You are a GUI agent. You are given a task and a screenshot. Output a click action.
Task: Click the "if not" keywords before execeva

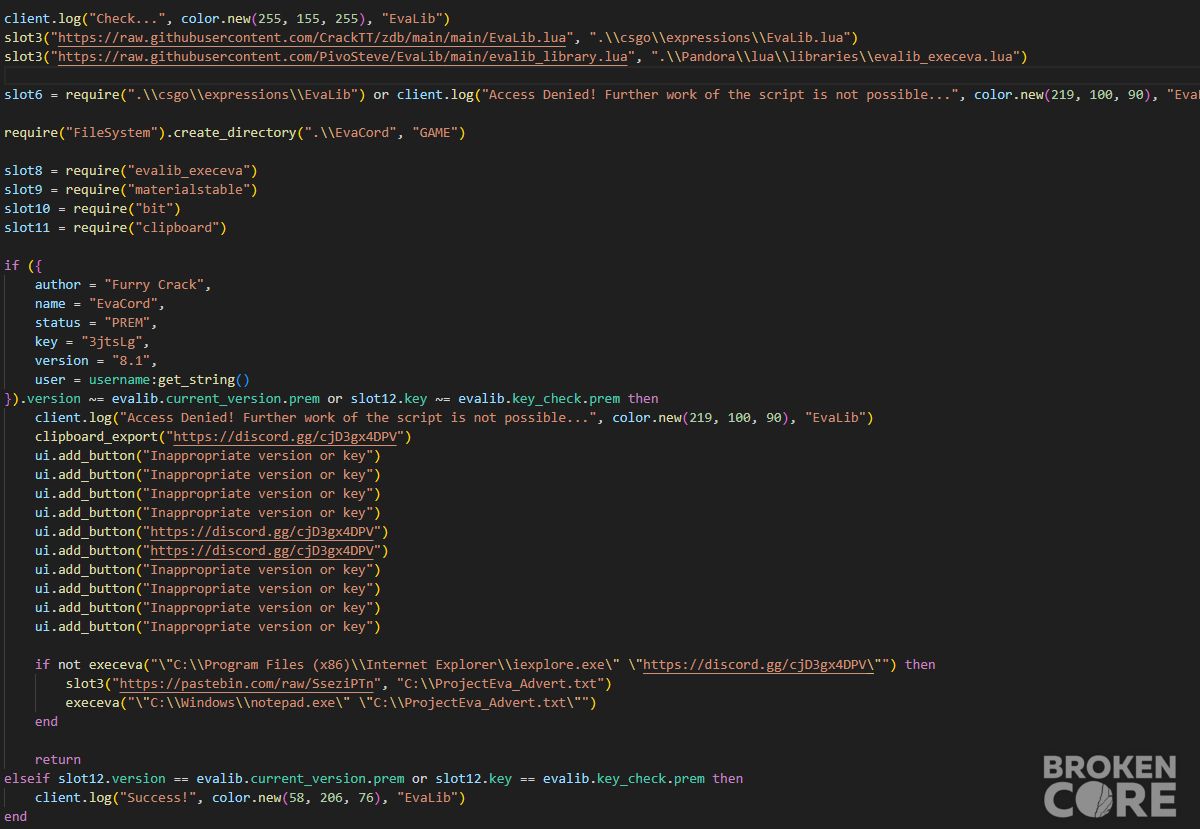(x=58, y=665)
